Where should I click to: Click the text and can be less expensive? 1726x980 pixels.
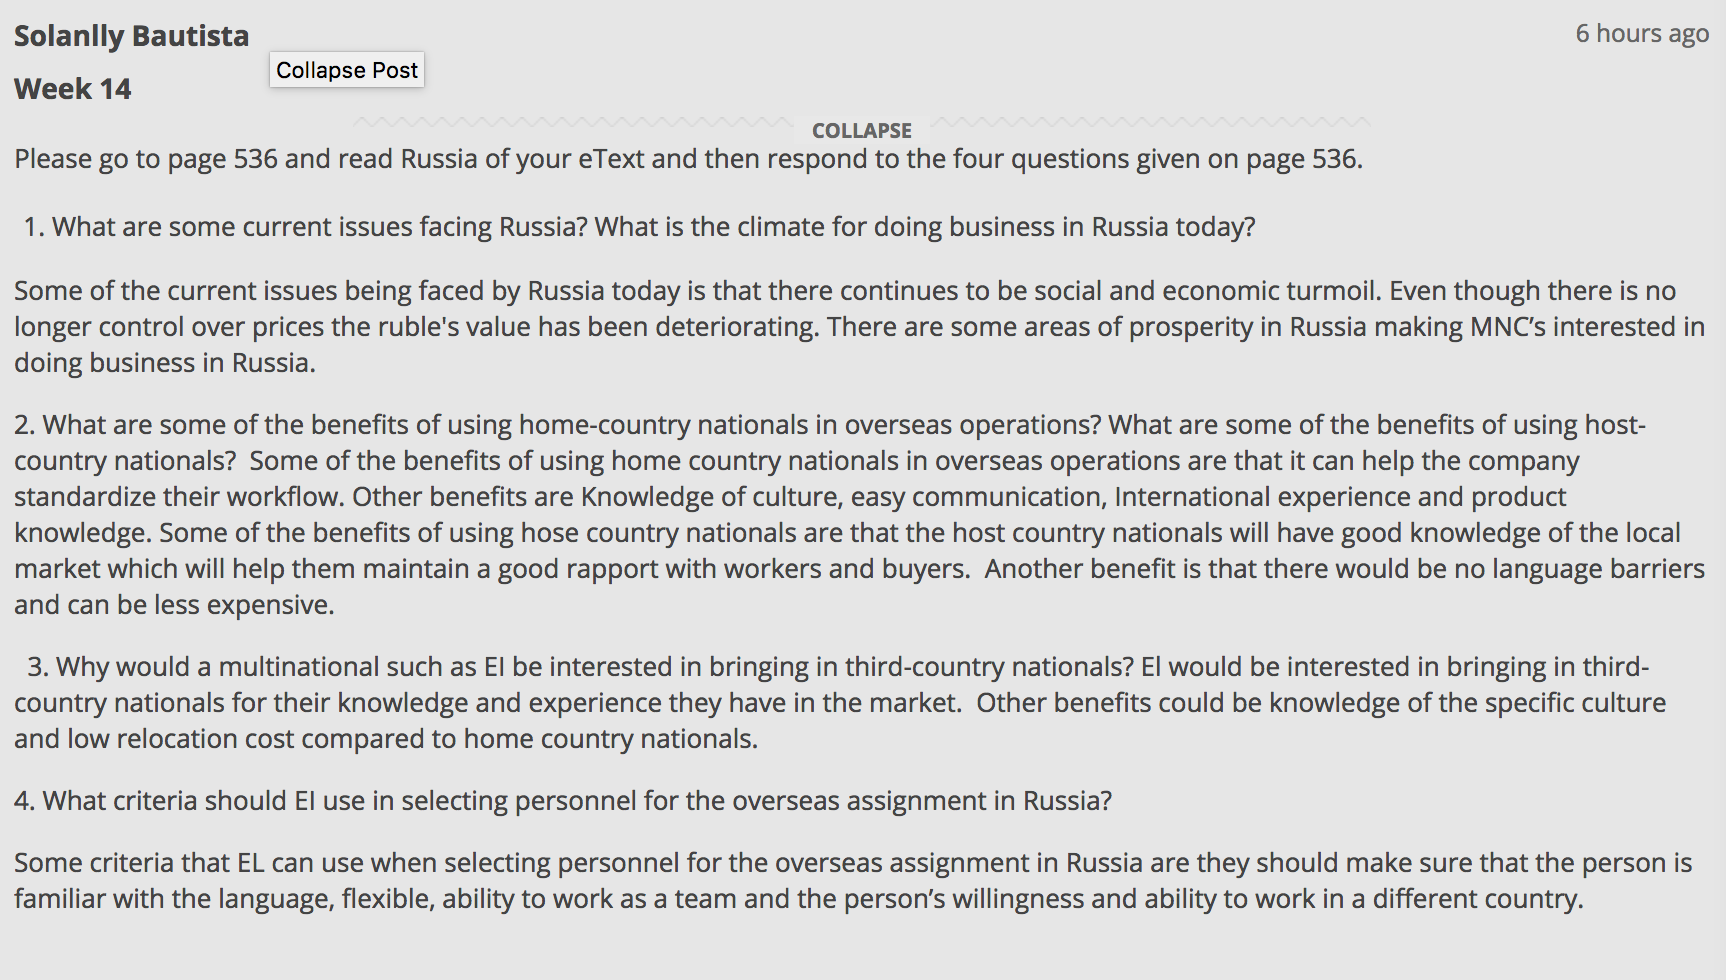pyautogui.click(x=174, y=605)
